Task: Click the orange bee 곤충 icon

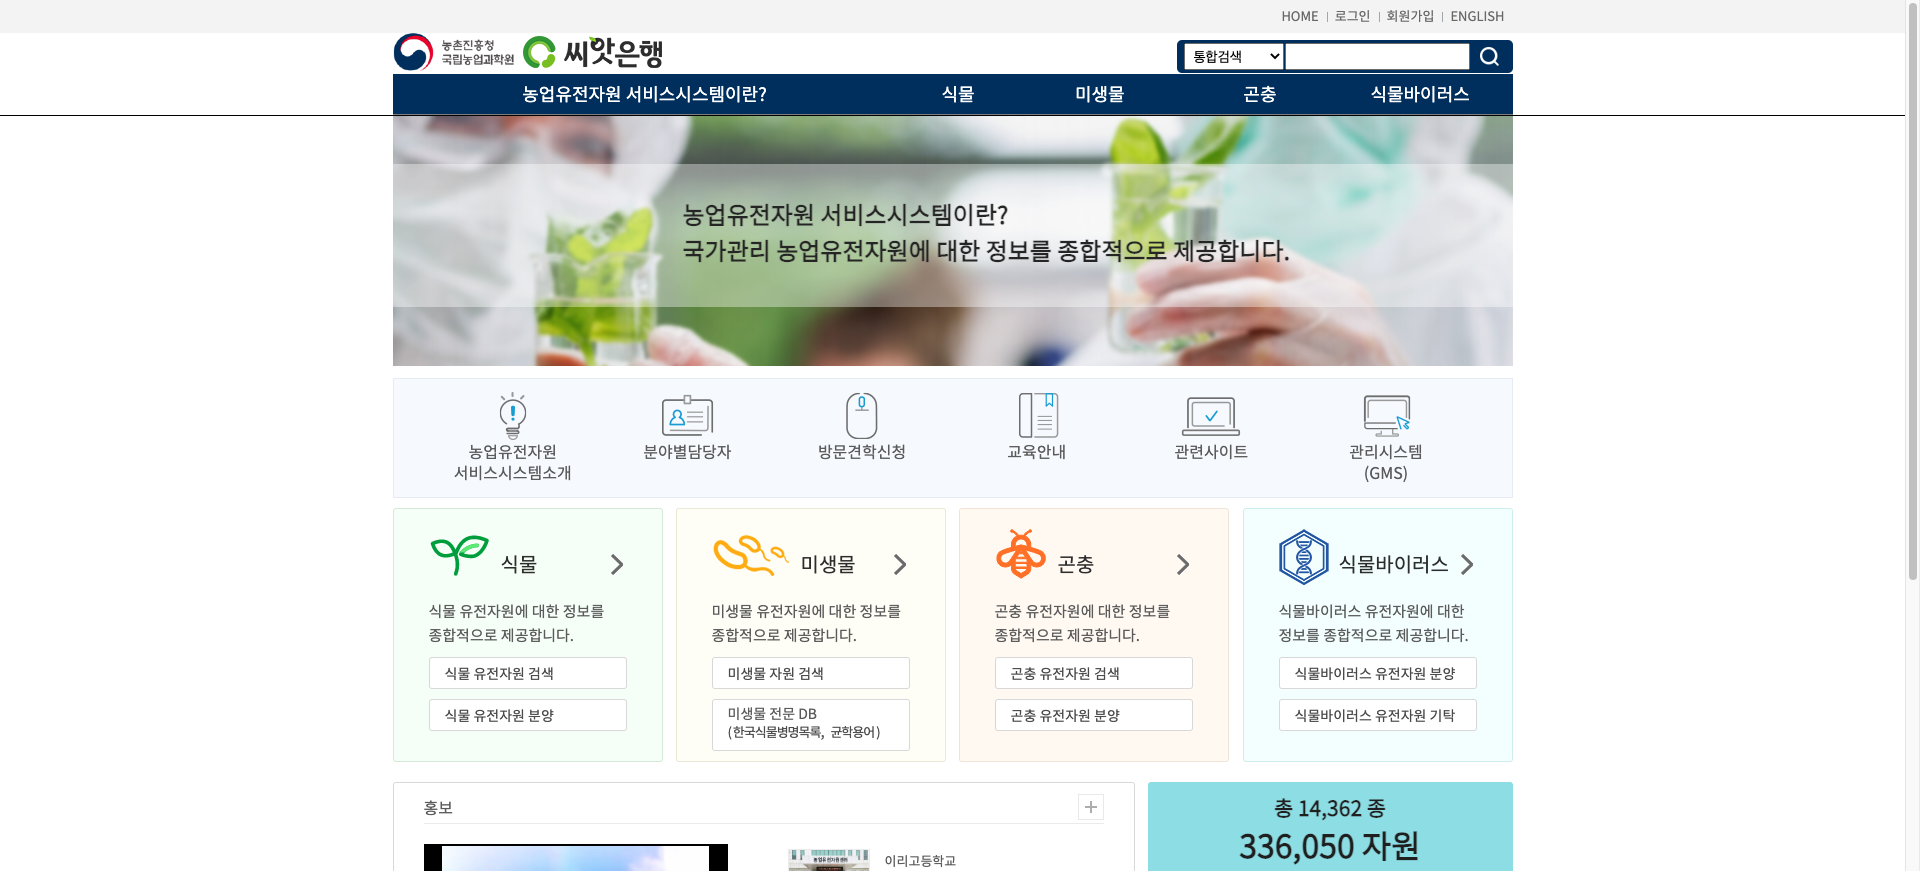Action: [1021, 555]
